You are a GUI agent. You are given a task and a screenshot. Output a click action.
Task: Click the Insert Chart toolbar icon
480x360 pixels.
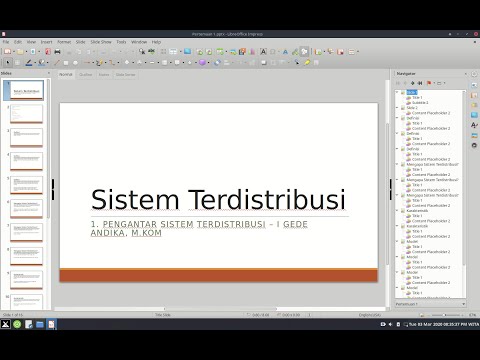252,52
